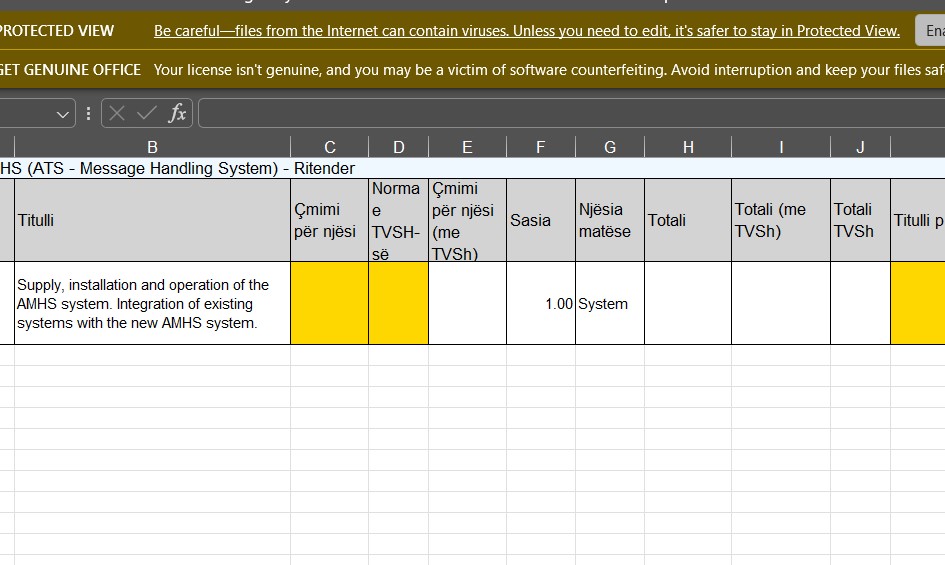Click the three-dot handle beside Name Box
Screen dimensions: 945x565
click(88, 113)
